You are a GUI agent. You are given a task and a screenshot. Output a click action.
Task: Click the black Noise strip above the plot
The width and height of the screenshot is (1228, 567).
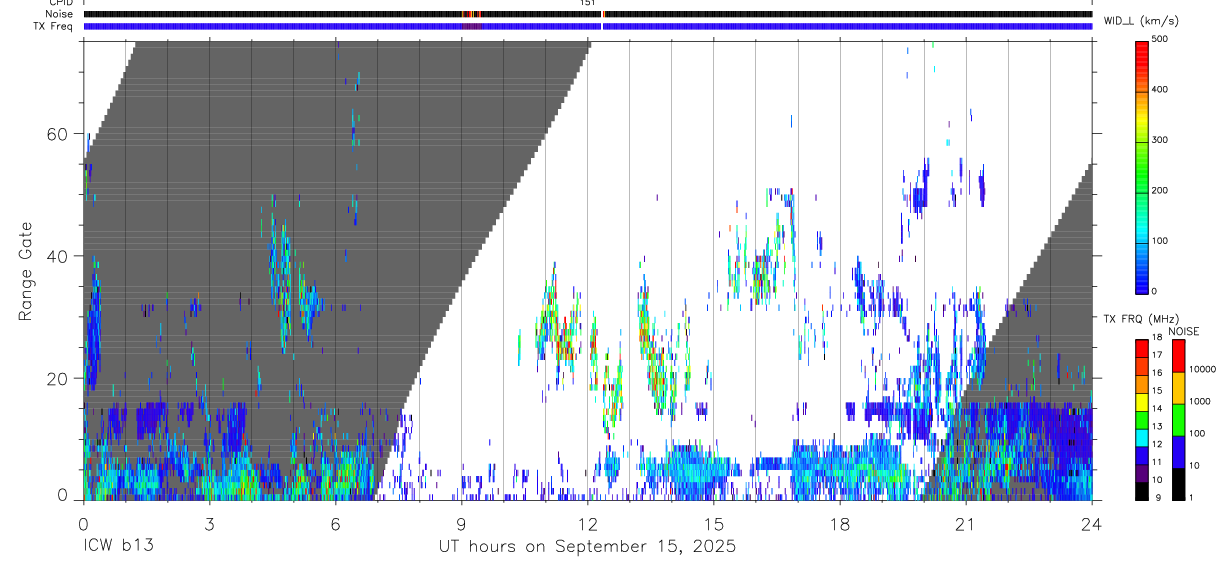point(588,14)
